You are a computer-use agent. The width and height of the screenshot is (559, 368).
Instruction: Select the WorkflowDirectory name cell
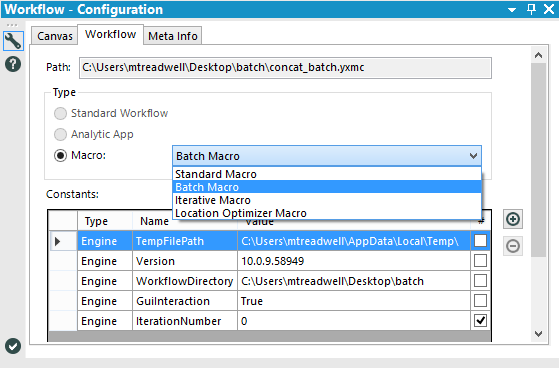tap(185, 281)
